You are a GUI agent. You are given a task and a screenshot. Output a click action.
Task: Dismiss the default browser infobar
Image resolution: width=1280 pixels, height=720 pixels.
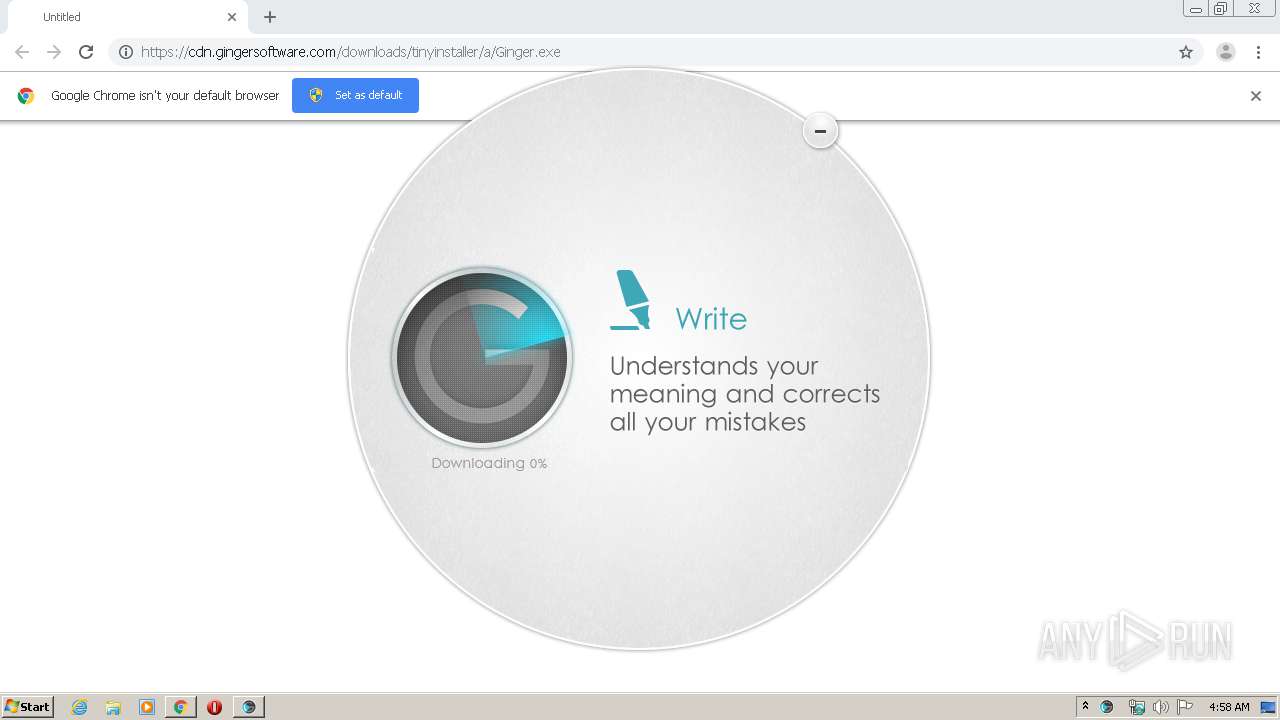1256,96
